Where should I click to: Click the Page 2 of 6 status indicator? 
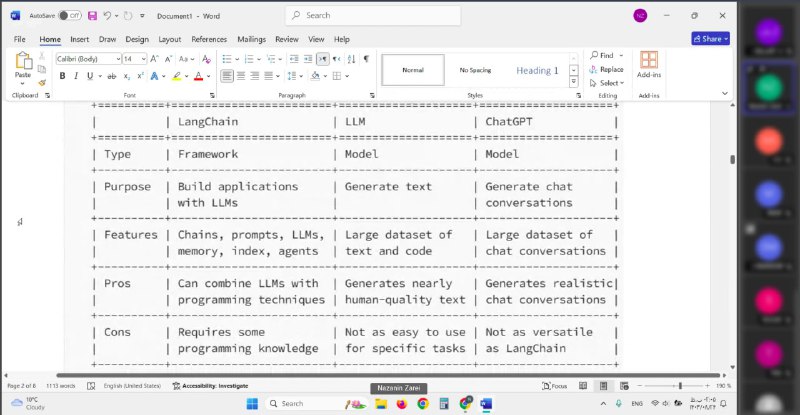(x=22, y=386)
